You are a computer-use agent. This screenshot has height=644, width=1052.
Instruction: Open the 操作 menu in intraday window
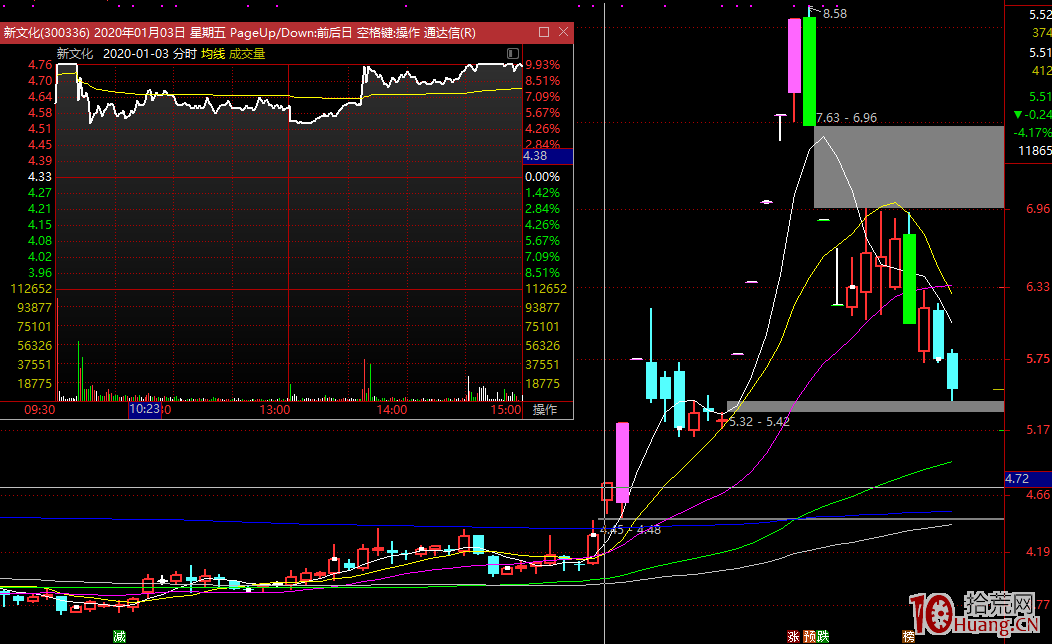(545, 410)
